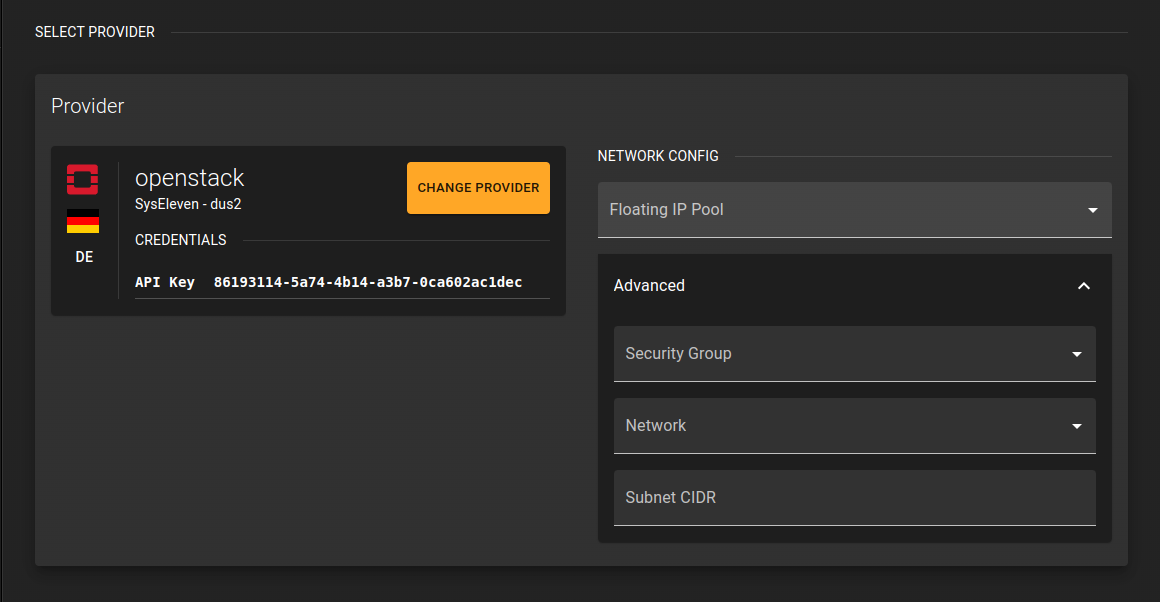Click the Provider panel heading
Screen dimensions: 1160x602
(x=87, y=105)
